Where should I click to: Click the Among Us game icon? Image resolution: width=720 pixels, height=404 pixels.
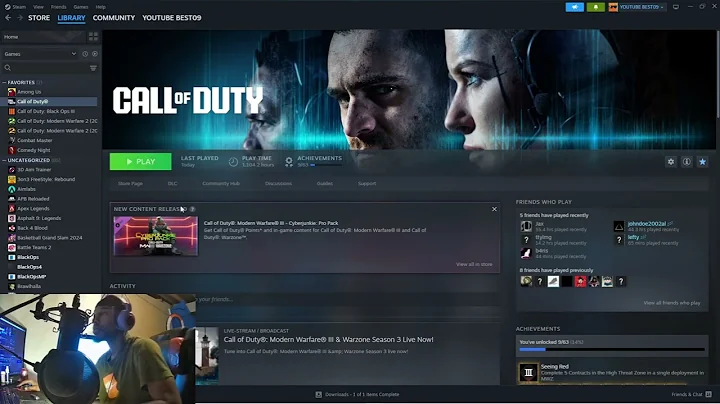click(12, 92)
